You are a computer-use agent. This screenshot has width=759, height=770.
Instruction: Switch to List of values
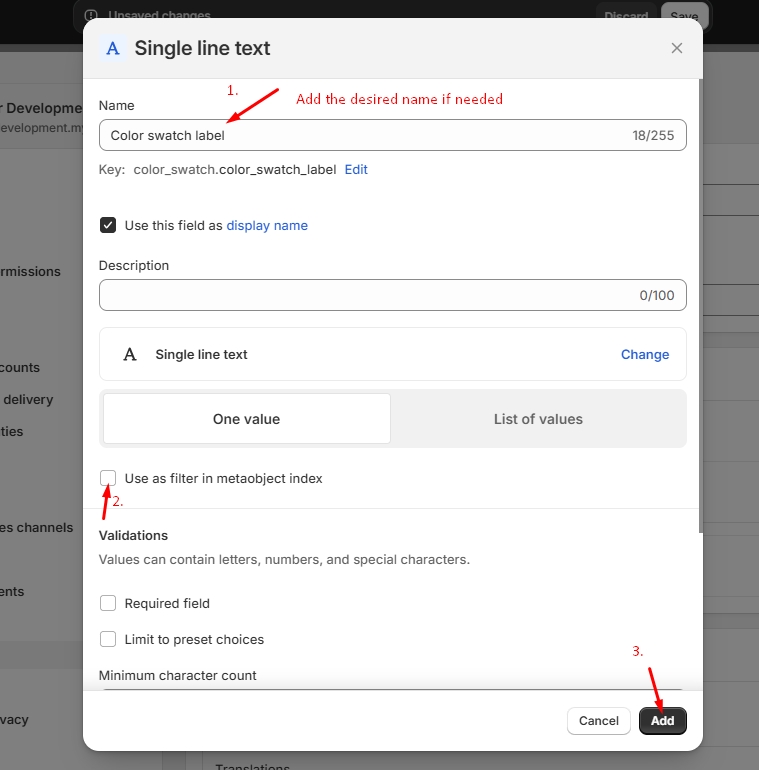(538, 419)
